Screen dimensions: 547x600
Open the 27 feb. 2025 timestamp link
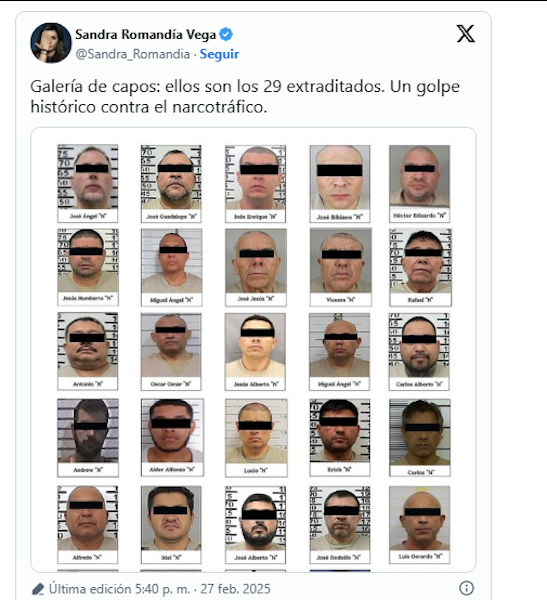tap(235, 589)
